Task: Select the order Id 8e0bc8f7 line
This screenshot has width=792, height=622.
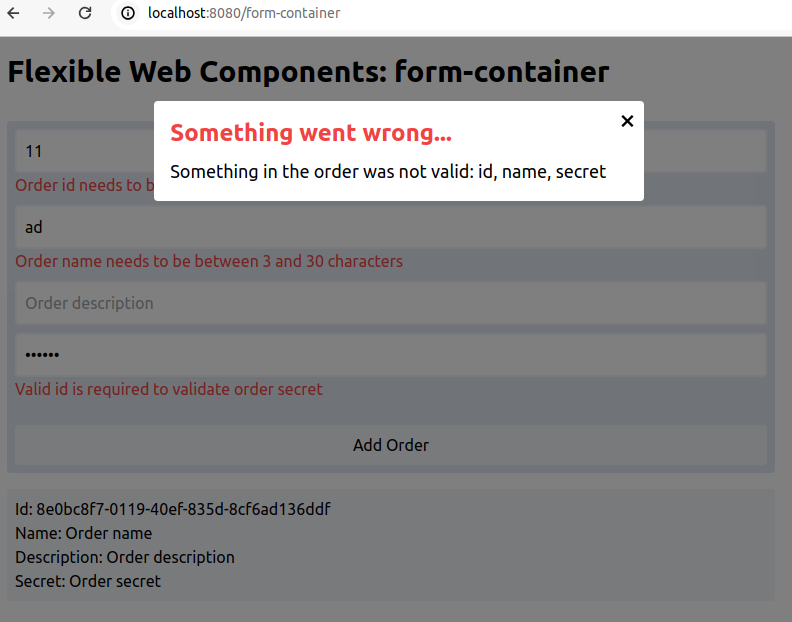Action: click(173, 509)
